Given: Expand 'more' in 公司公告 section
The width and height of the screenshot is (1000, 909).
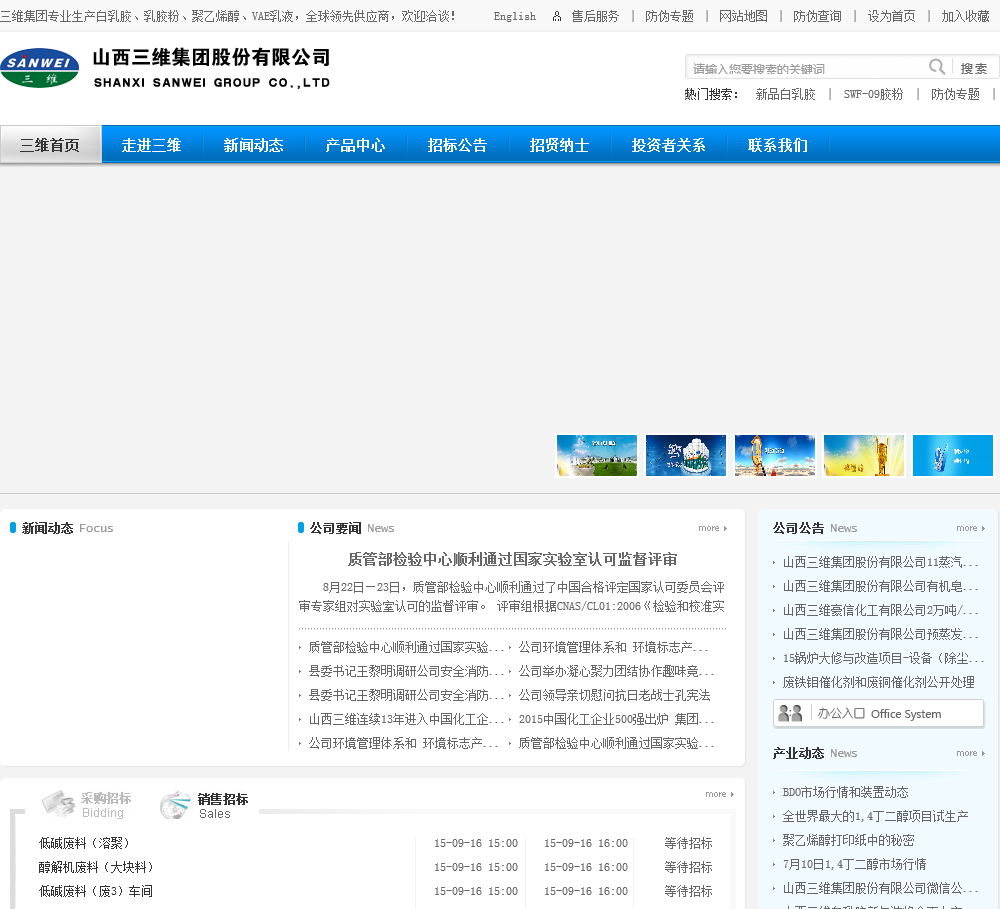Looking at the screenshot, I should point(970,528).
